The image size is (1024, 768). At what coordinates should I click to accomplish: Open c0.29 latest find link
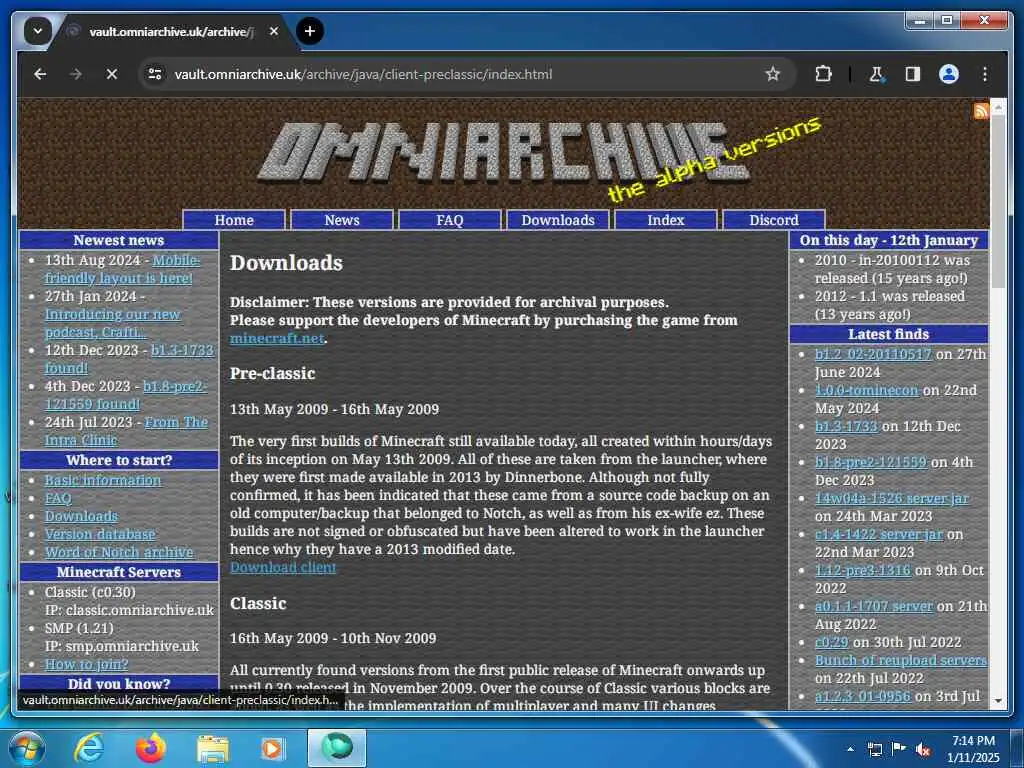(x=831, y=643)
